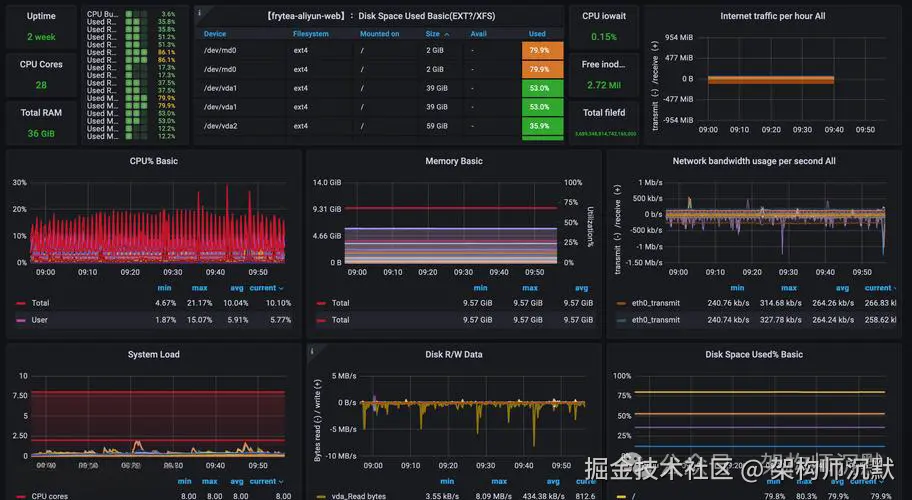The height and width of the screenshot is (500, 912).
Task: Sort Network bandwidth legend by min
Action: tap(737, 288)
